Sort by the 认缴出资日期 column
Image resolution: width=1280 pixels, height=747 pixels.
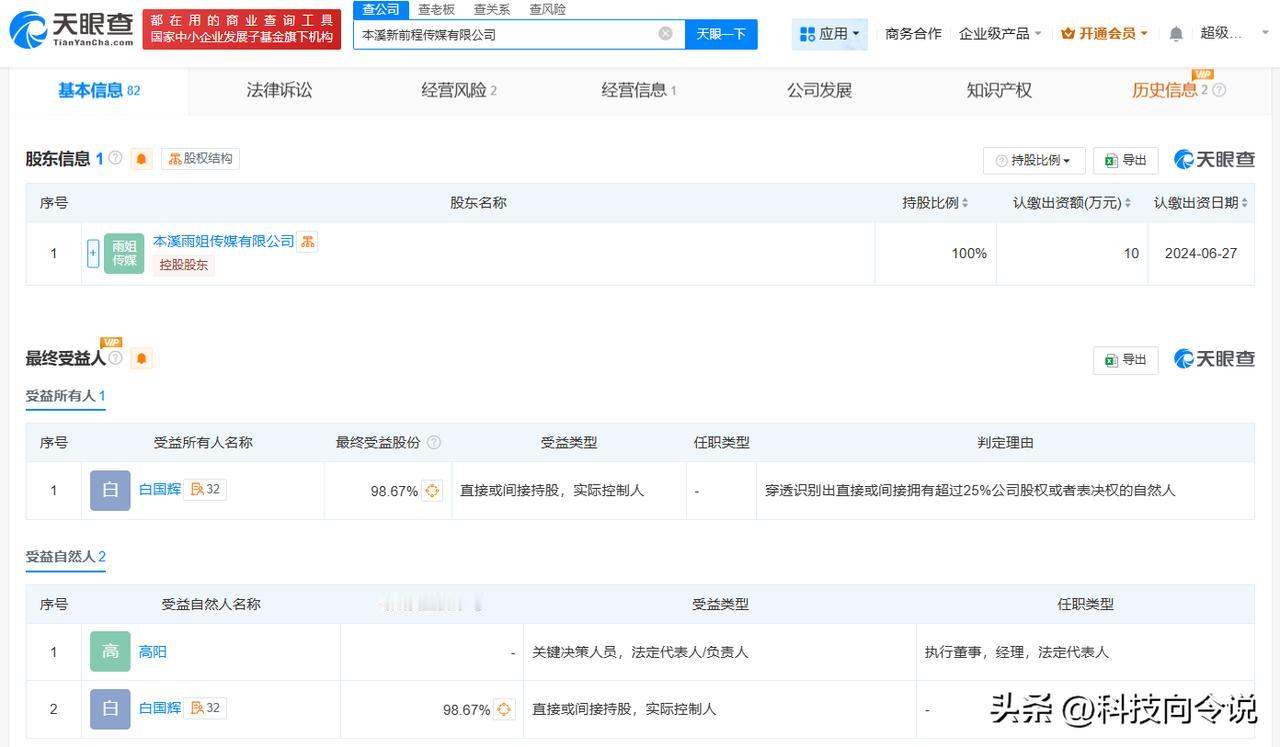click(1245, 203)
